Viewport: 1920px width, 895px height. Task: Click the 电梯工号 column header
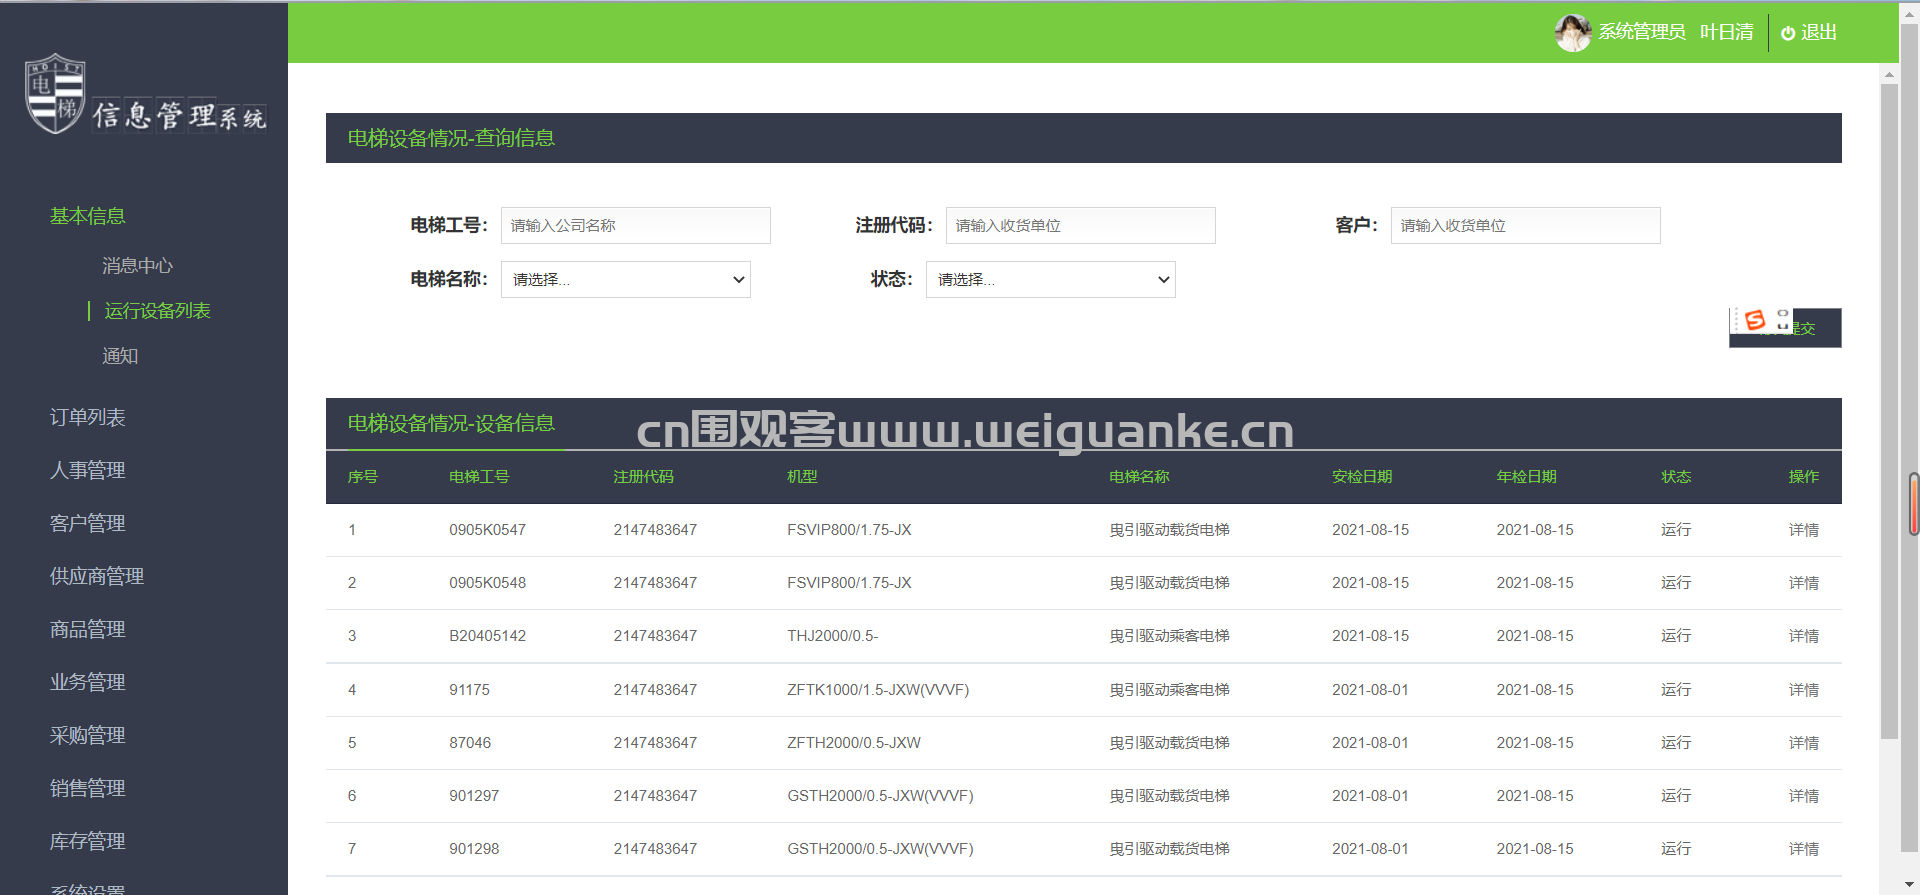479,477
